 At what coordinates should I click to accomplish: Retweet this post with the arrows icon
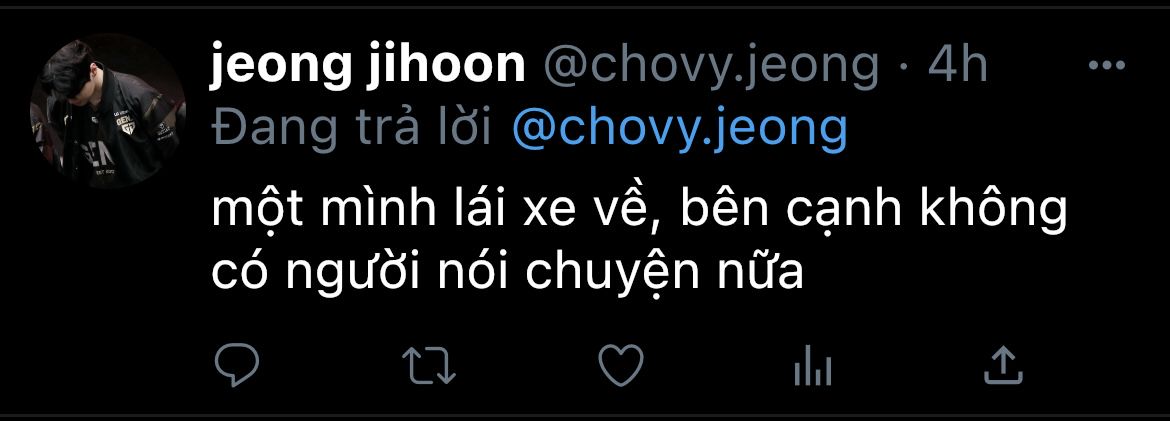pyautogui.click(x=428, y=366)
